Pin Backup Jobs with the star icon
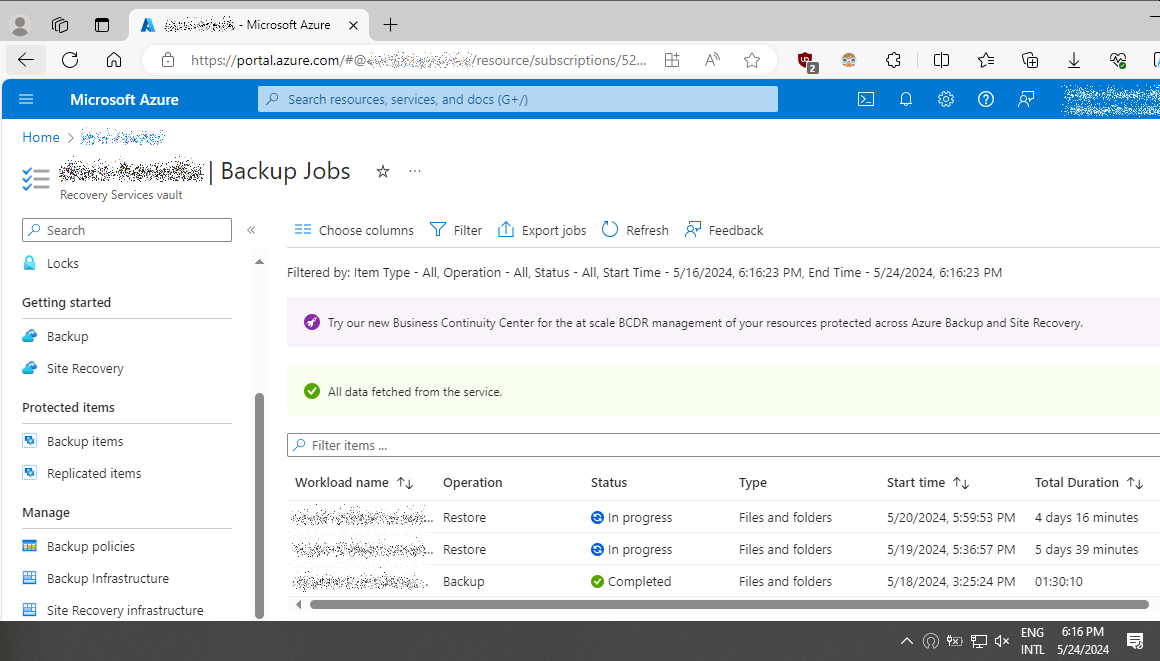Viewport: 1160px width, 661px height. [382, 172]
